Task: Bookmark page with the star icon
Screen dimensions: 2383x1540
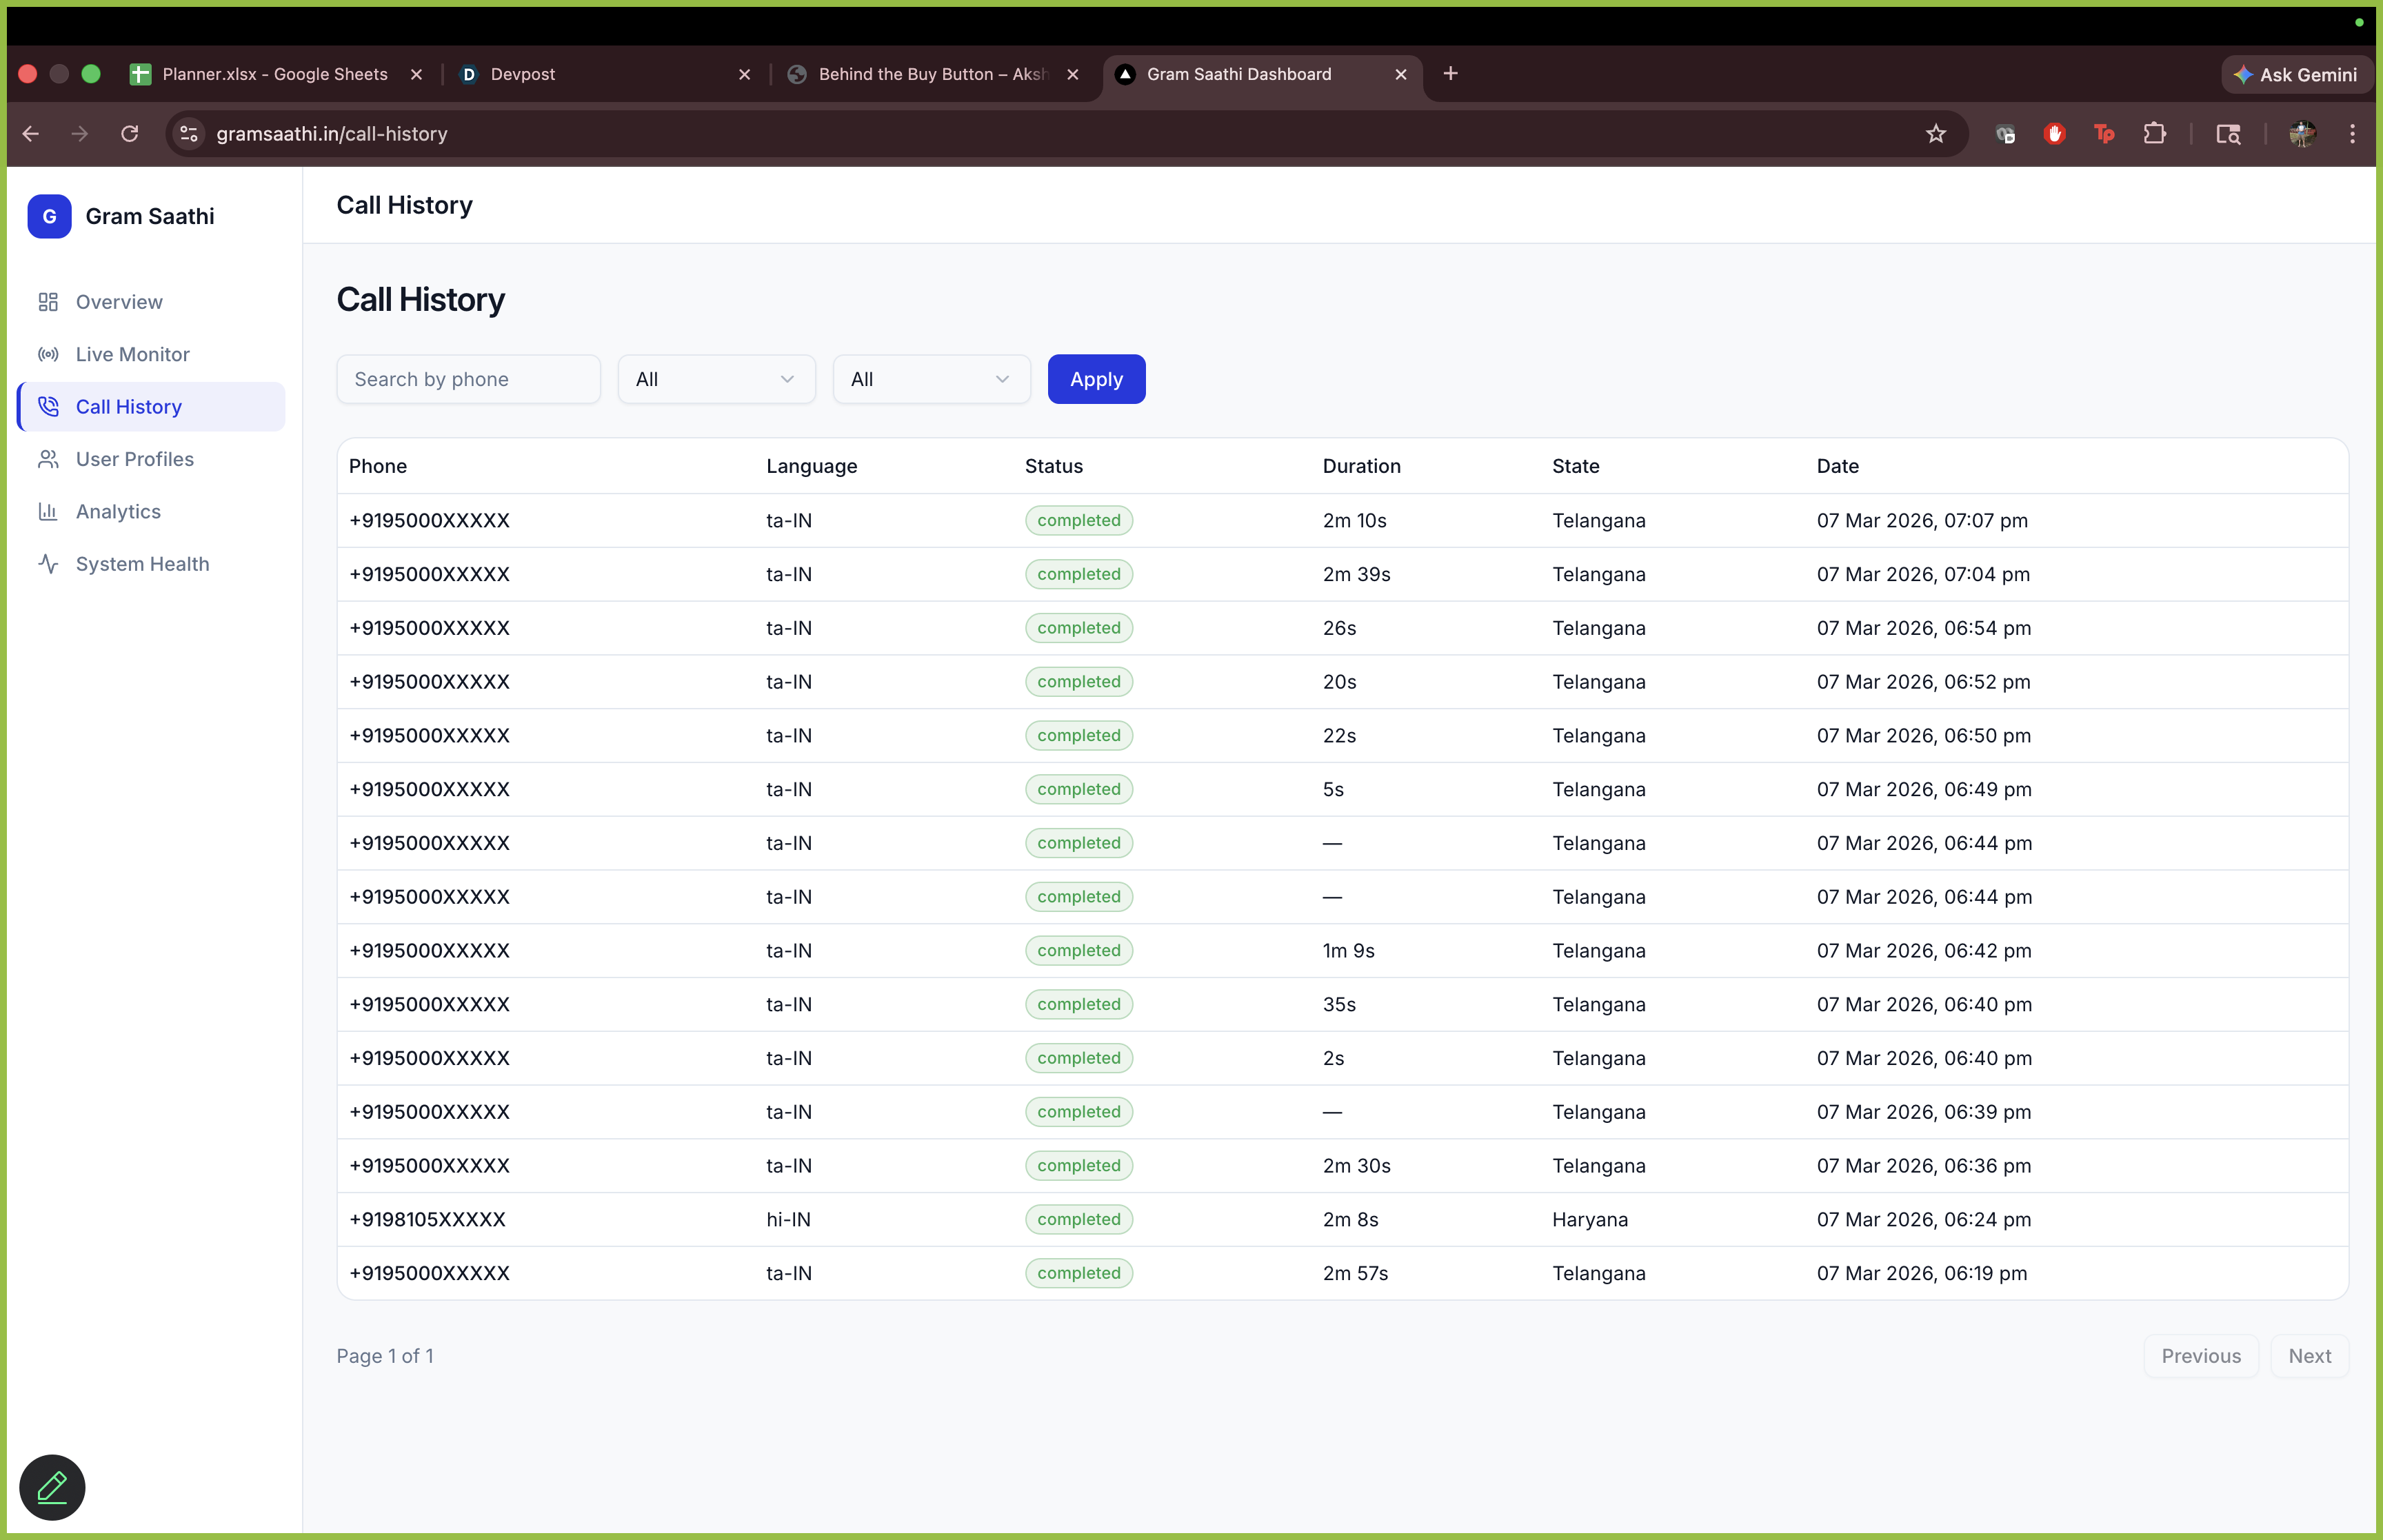Action: [x=1936, y=134]
